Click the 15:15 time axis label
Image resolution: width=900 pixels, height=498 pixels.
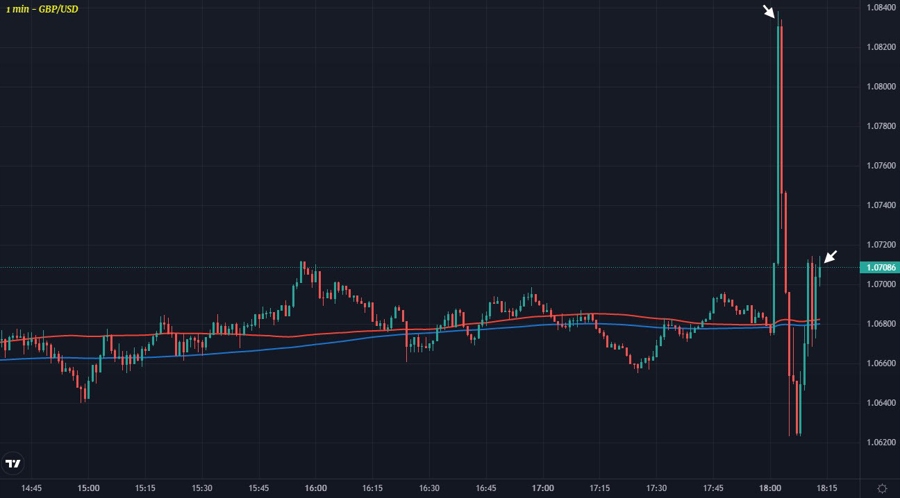click(145, 488)
